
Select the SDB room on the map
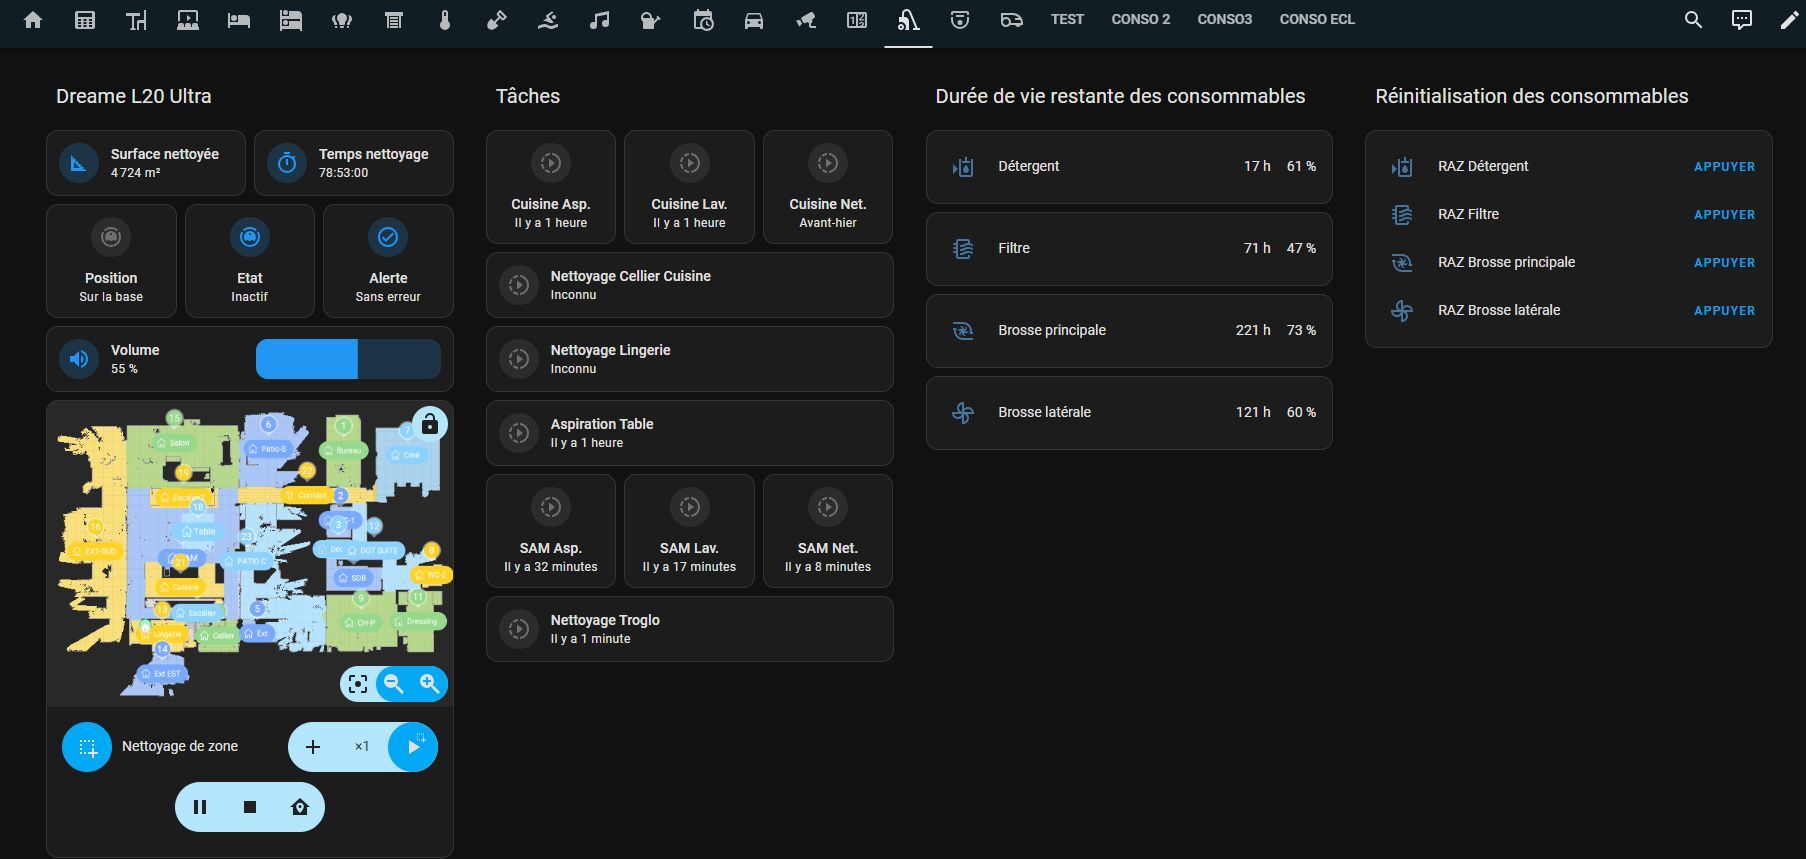(x=353, y=578)
